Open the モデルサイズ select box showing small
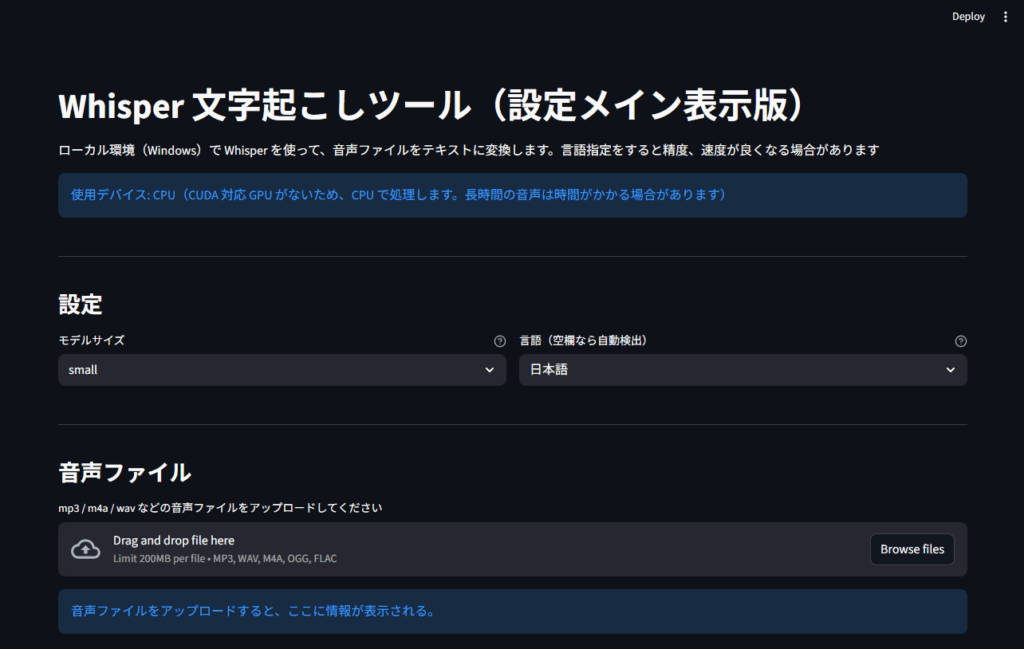 click(270, 370)
